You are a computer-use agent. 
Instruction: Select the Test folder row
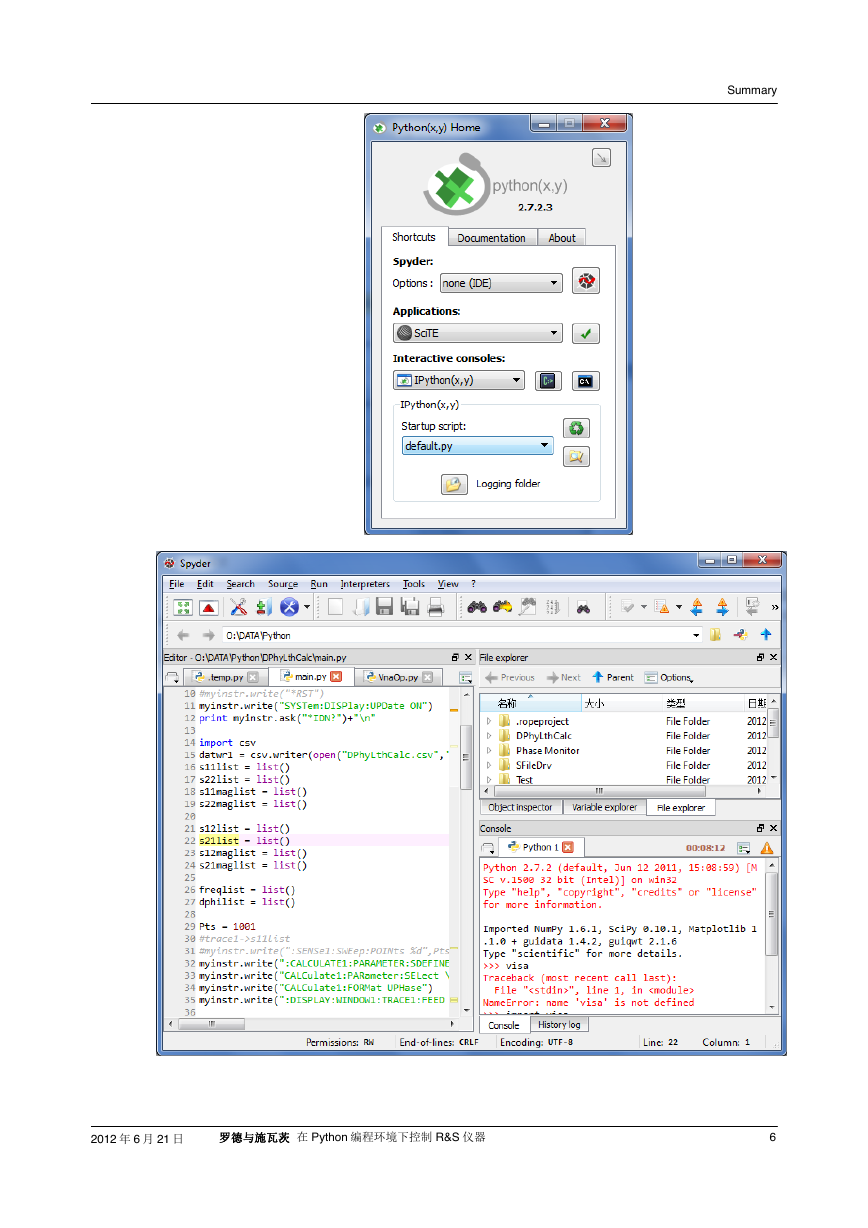623,780
